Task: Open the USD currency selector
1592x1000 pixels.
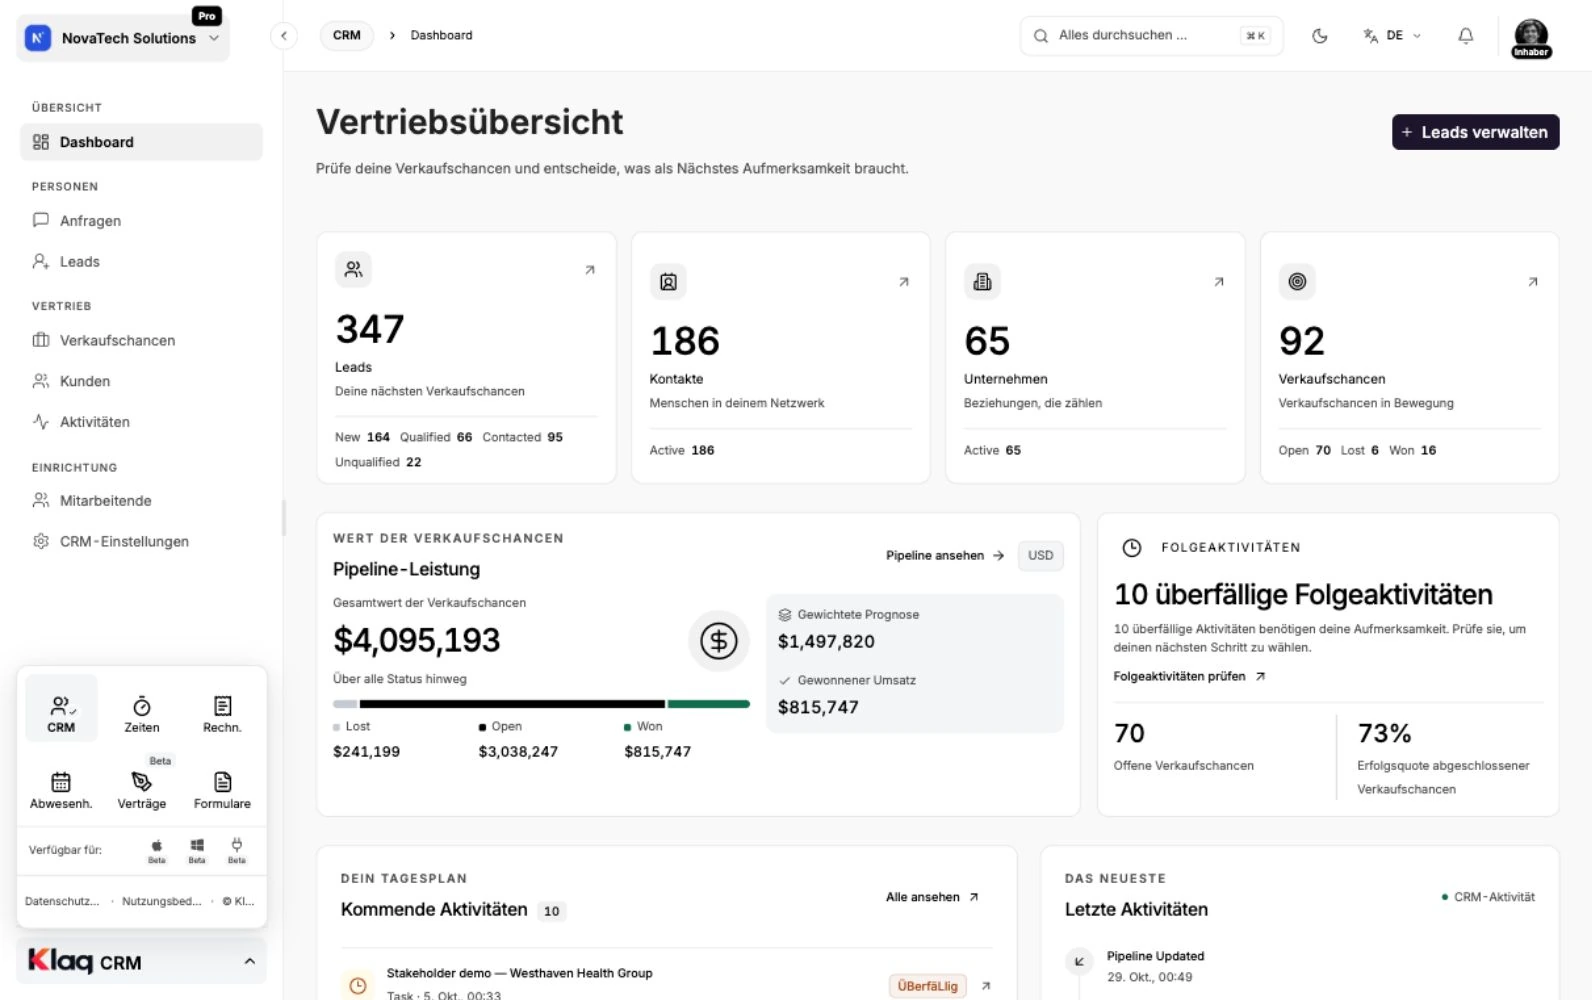Action: 1040,555
